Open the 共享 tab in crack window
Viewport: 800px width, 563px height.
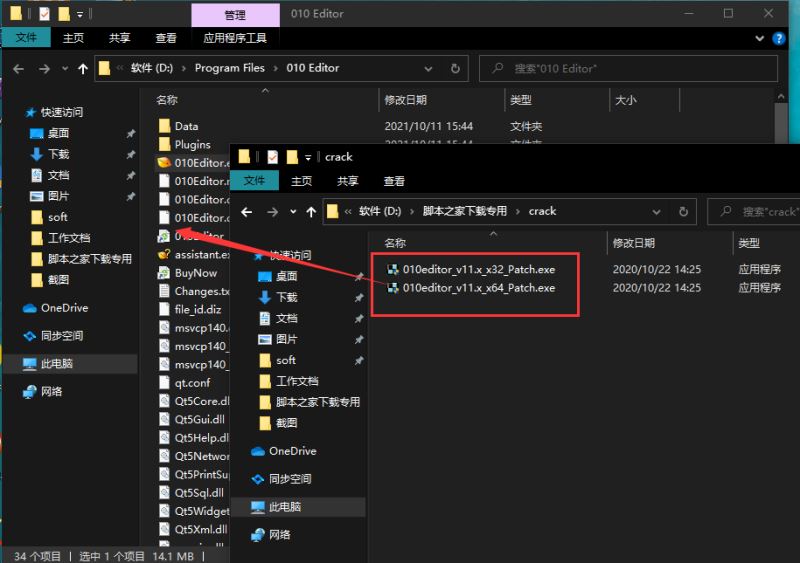(x=347, y=181)
